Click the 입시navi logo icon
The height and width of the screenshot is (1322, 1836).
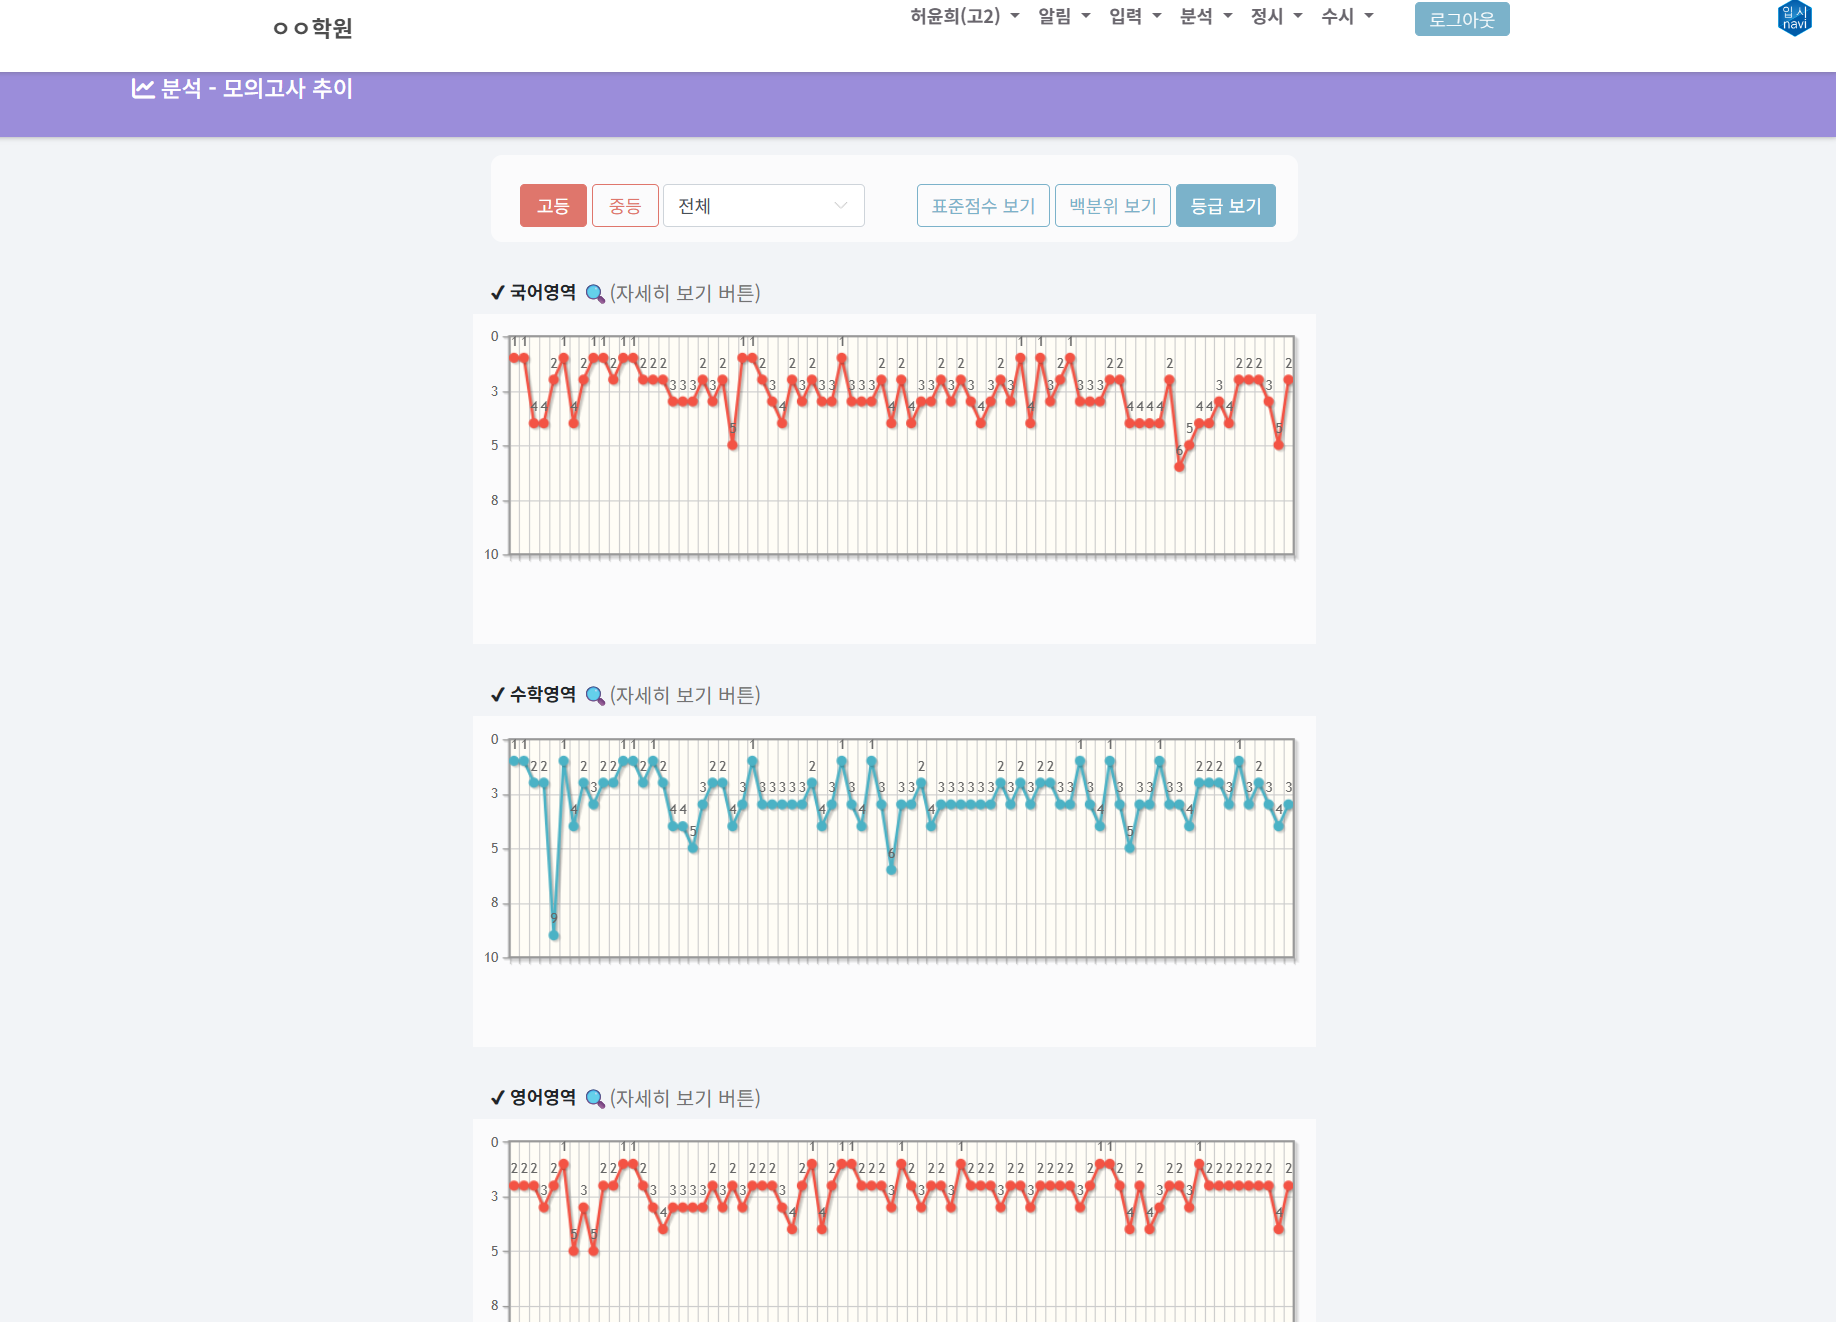pyautogui.click(x=1794, y=19)
